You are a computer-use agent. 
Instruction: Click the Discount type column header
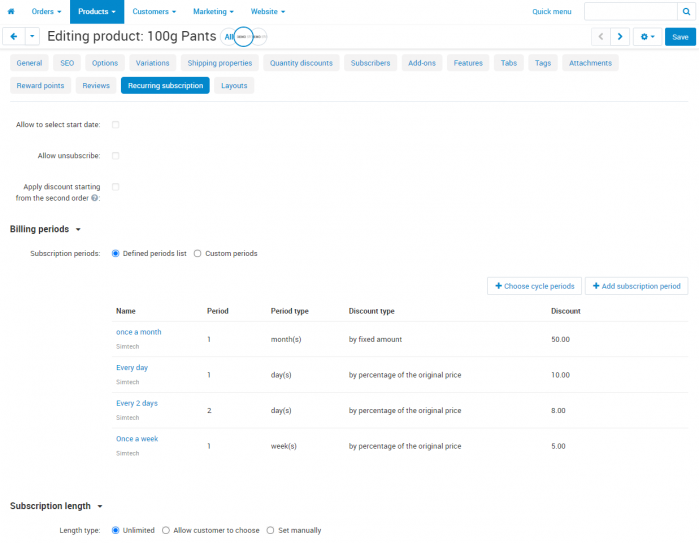371,311
